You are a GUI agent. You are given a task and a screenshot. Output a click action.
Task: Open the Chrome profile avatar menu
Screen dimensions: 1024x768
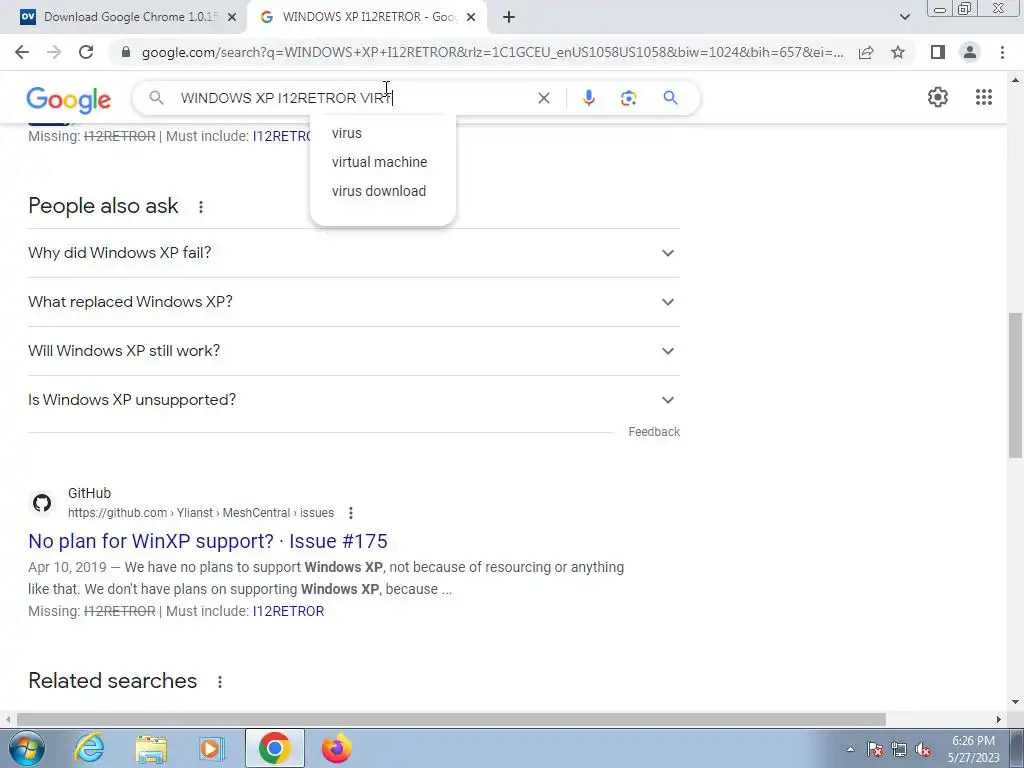(970, 52)
